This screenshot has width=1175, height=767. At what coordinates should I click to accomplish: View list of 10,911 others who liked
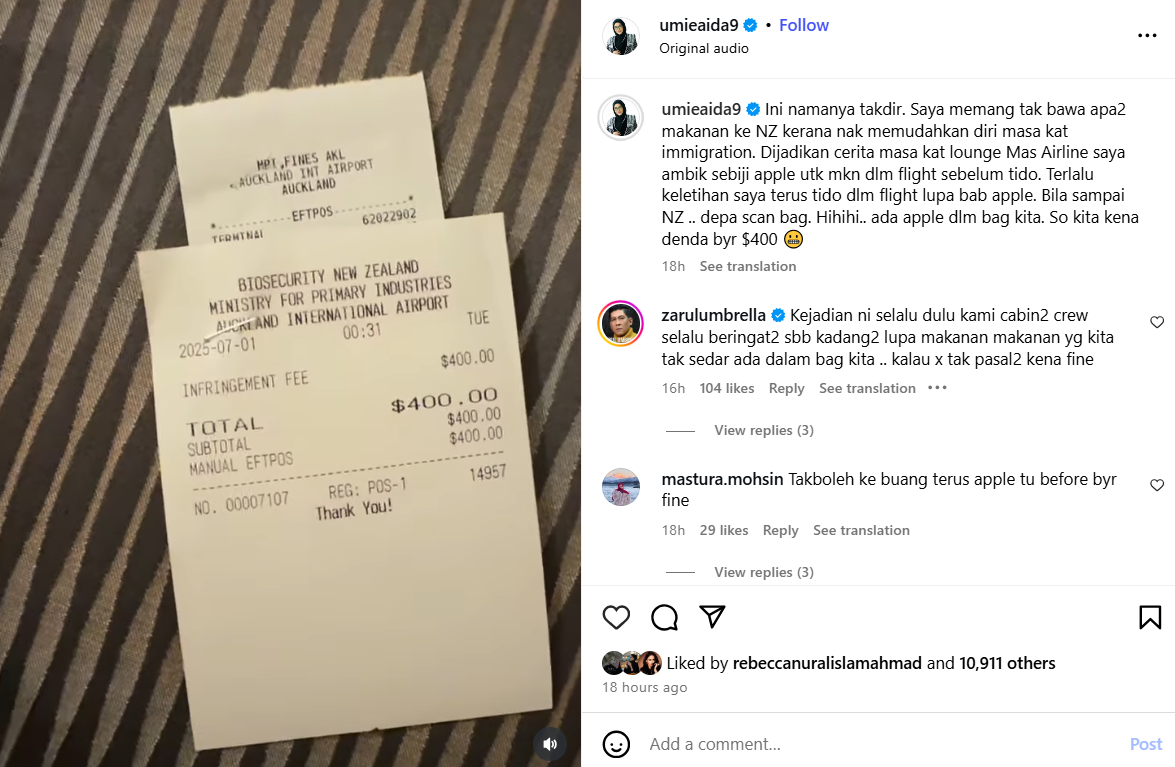1007,663
